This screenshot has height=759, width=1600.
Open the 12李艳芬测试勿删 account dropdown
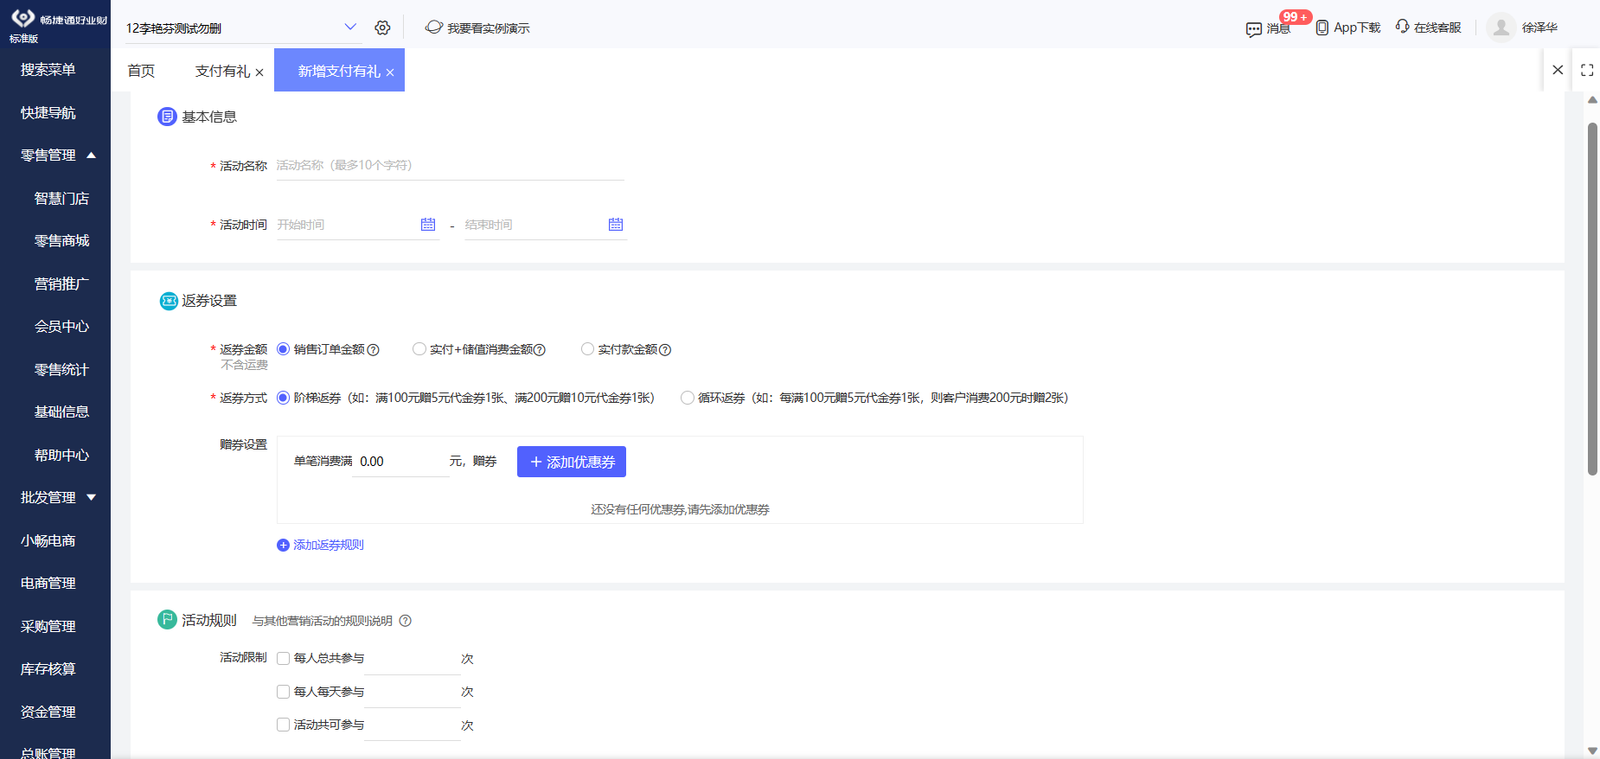click(x=241, y=28)
